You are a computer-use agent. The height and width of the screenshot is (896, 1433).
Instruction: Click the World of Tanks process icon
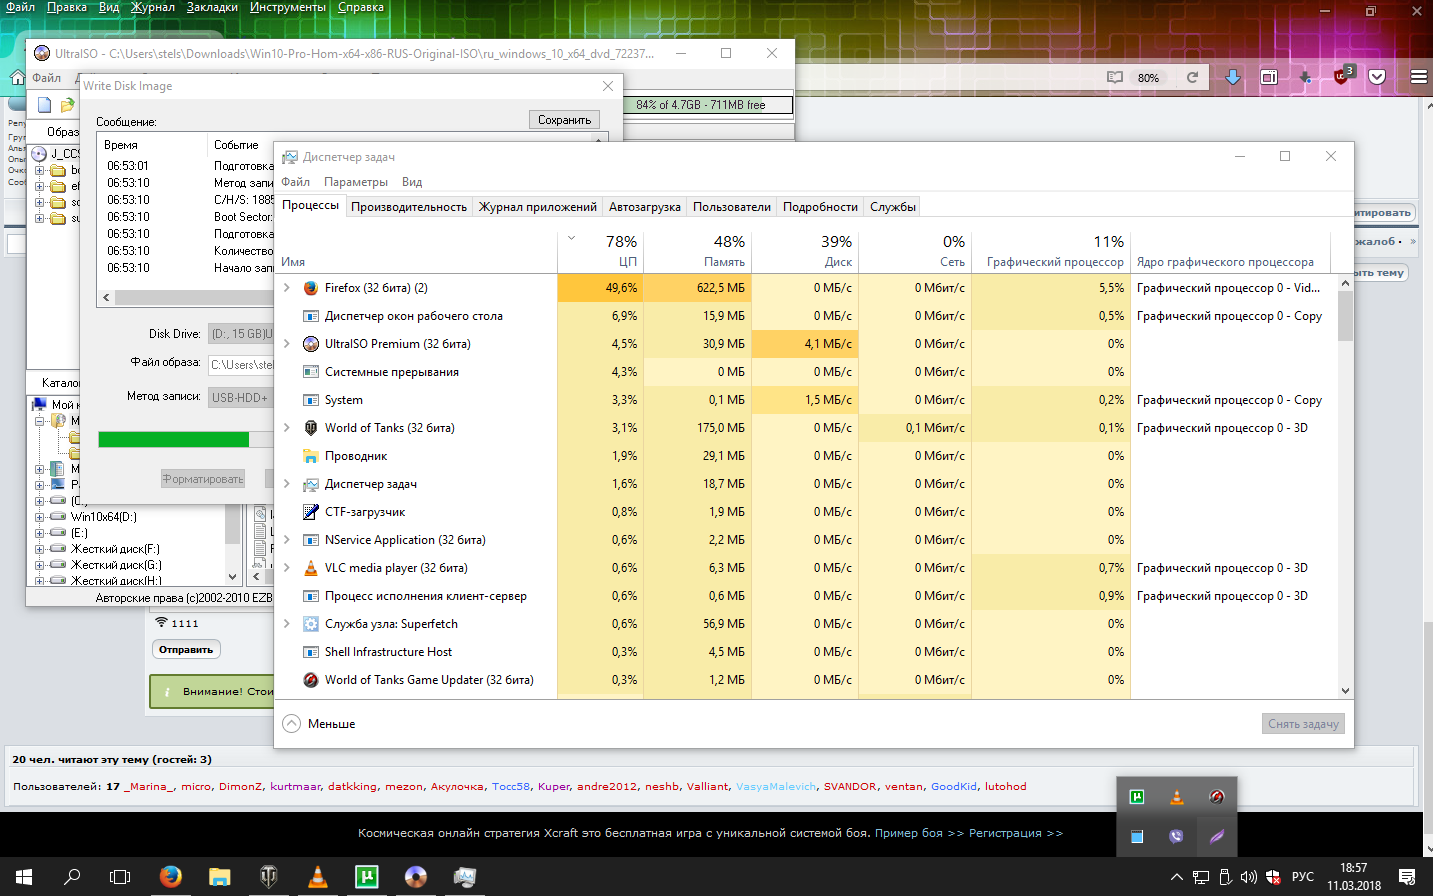[311, 428]
